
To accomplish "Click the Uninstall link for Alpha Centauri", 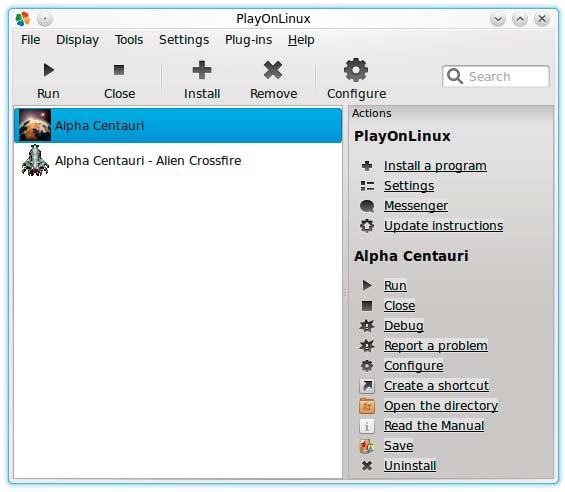I will pyautogui.click(x=410, y=466).
